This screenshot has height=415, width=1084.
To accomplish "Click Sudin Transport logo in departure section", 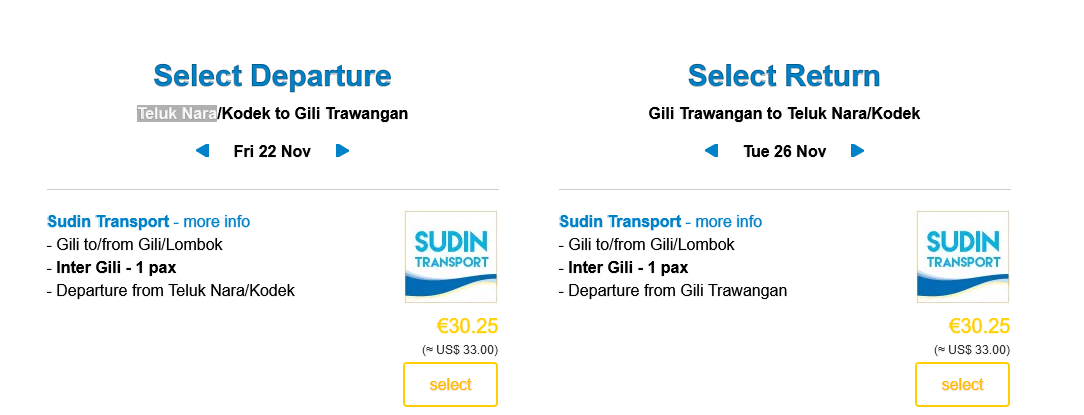I will 450,256.
